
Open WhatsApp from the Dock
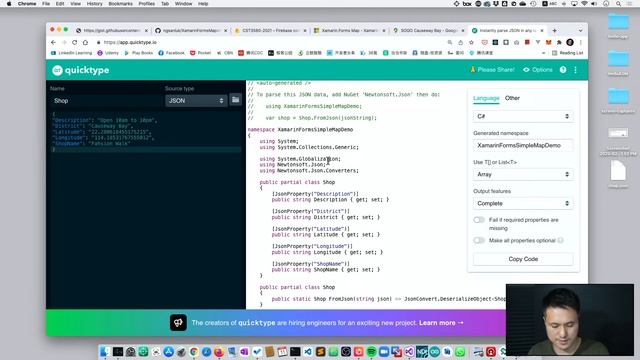[x=460, y=351]
